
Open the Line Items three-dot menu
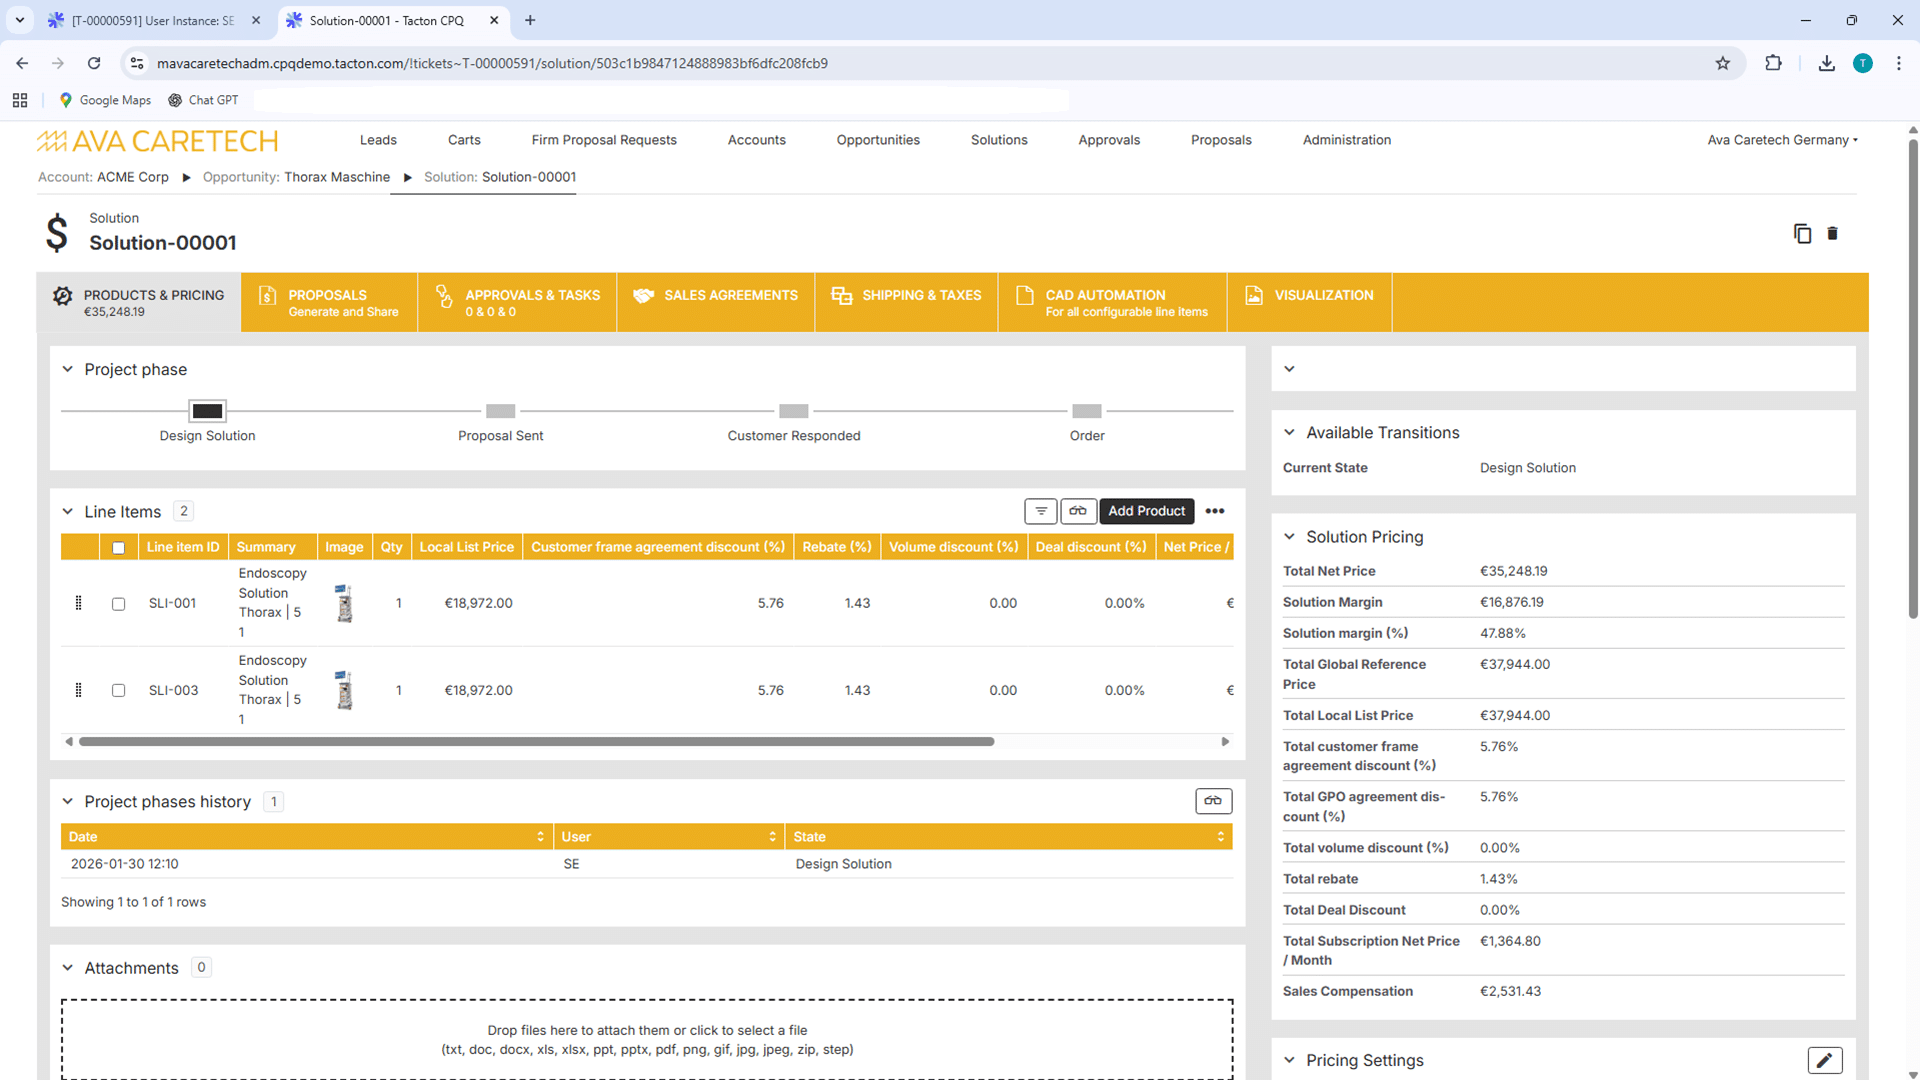coord(1215,511)
